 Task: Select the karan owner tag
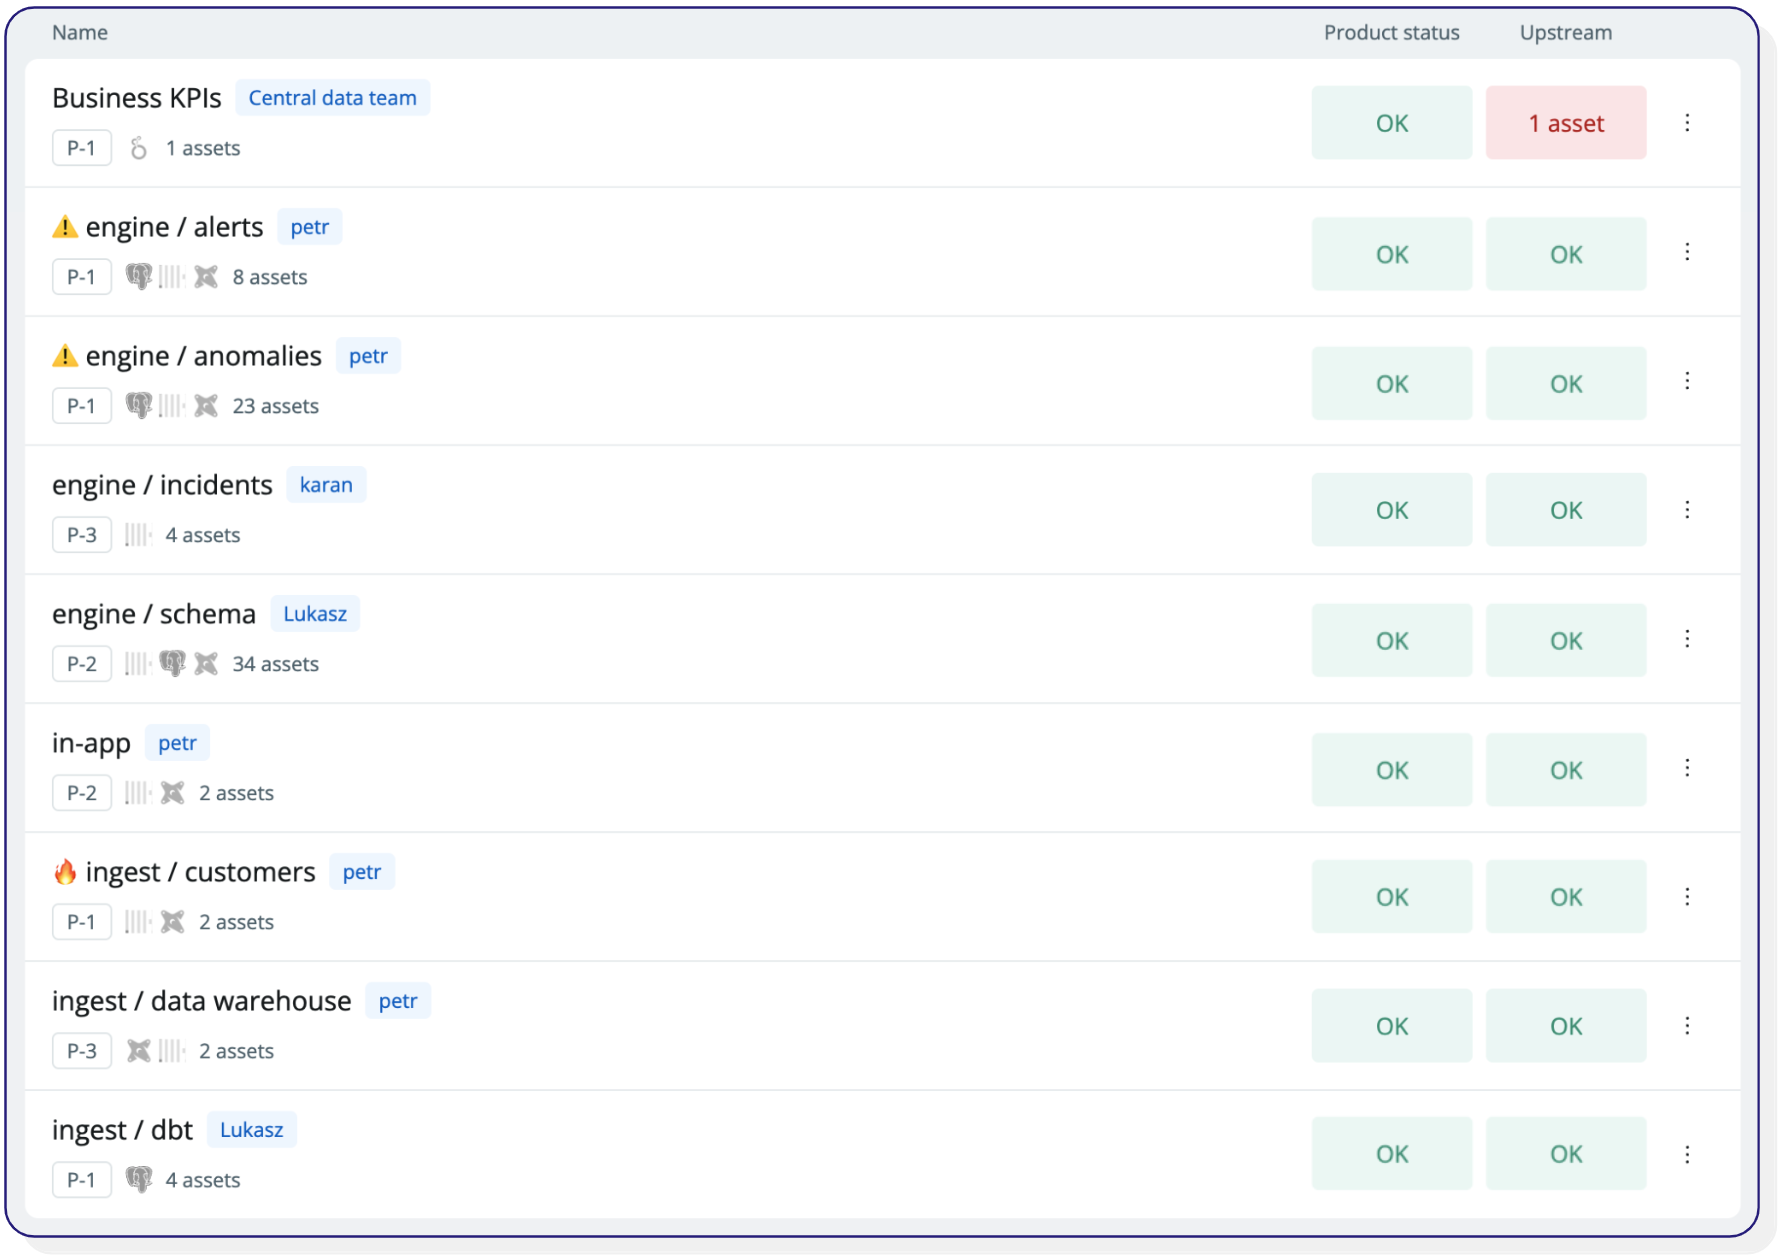click(326, 485)
